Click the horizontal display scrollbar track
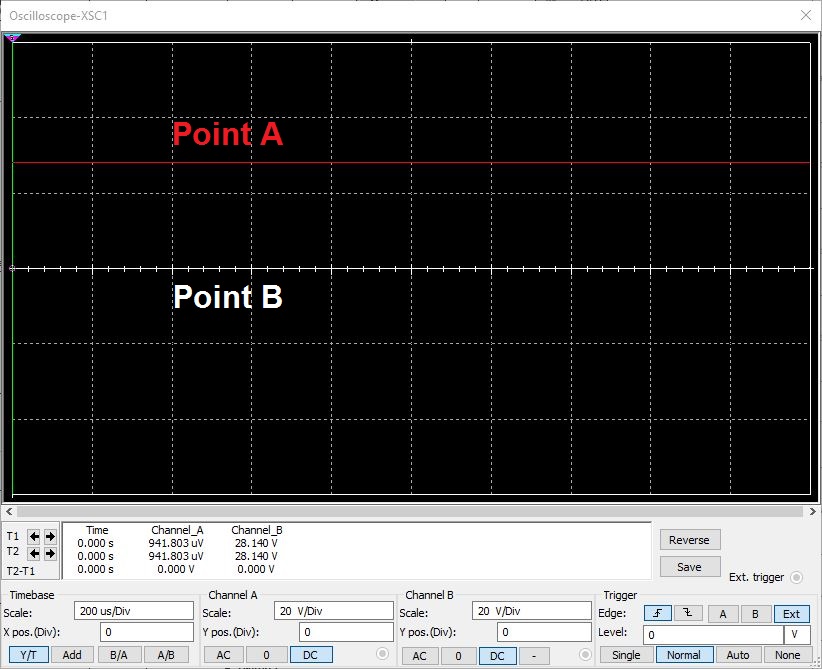The height and width of the screenshot is (669, 822). (410, 511)
